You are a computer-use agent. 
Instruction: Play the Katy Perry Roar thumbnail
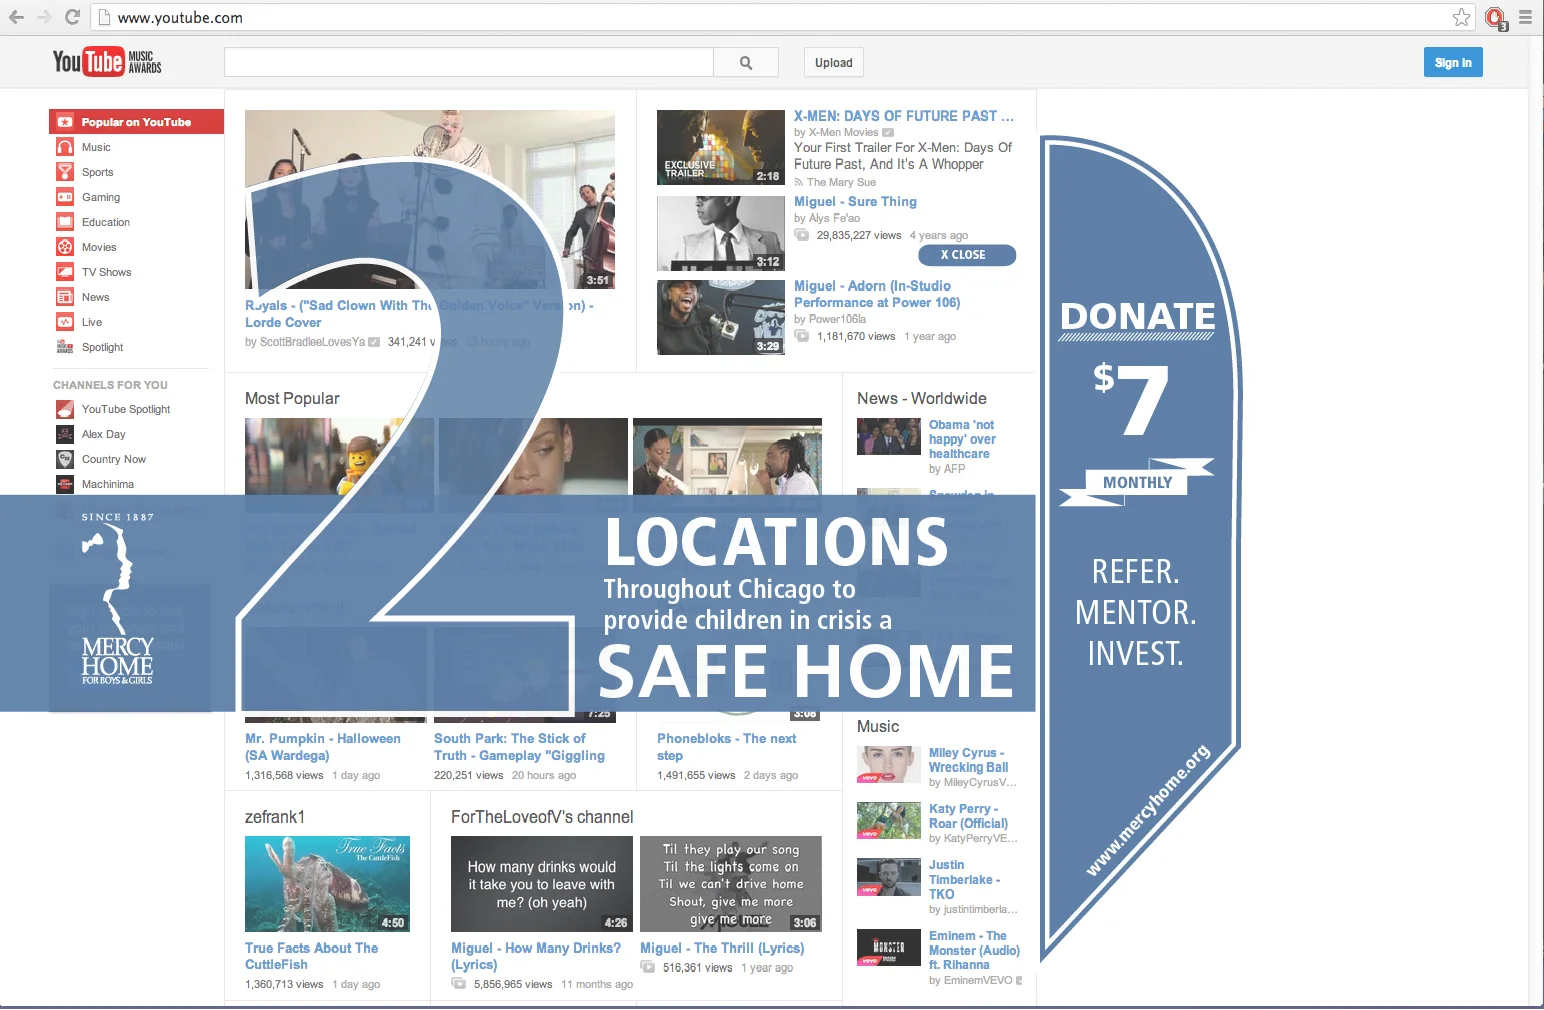tap(889, 821)
